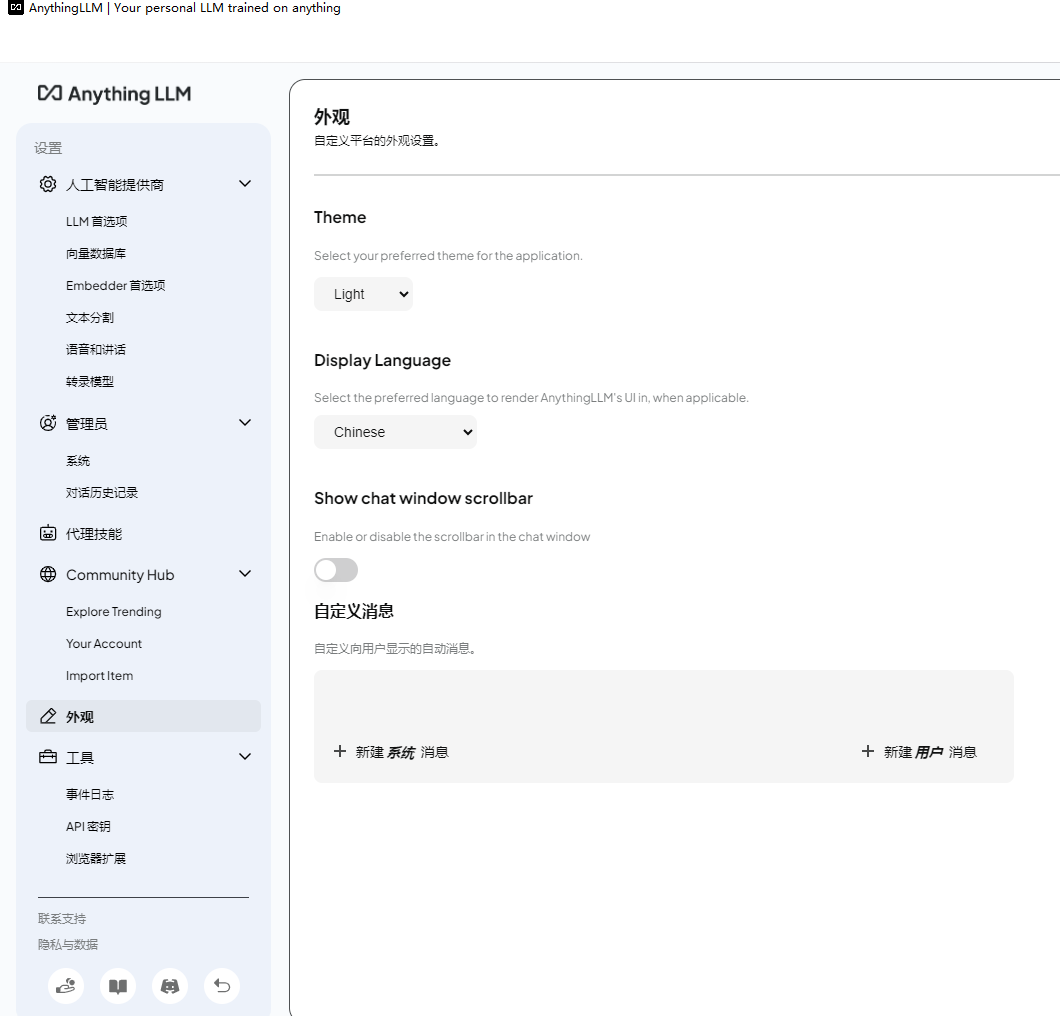Click the 设置 label atop sidebar

(x=48, y=148)
